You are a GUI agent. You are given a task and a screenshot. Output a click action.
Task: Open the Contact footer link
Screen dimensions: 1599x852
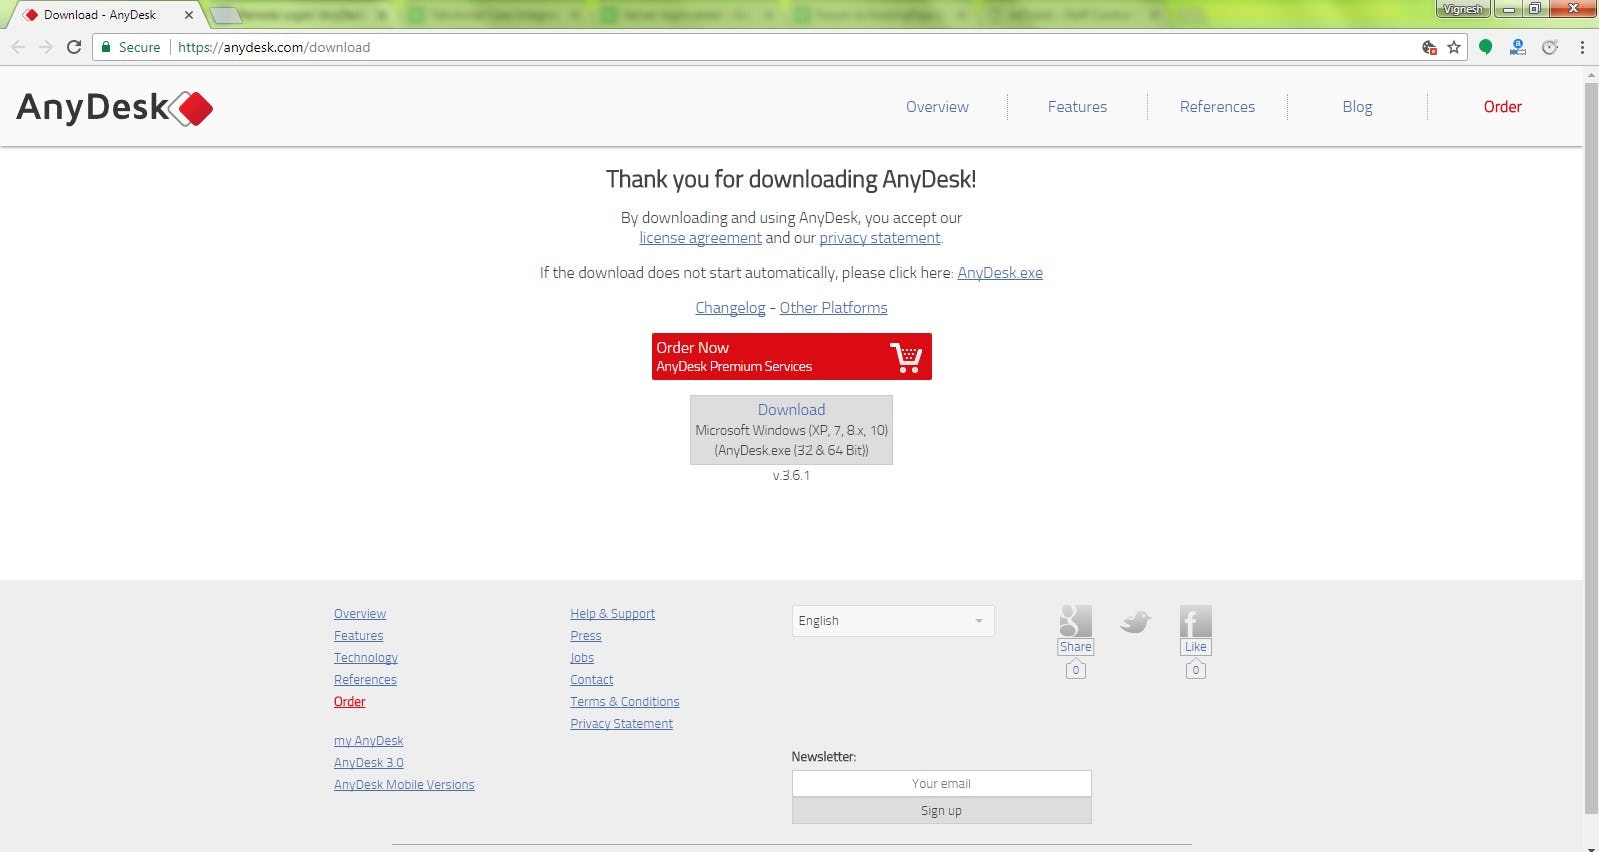pyautogui.click(x=592, y=680)
